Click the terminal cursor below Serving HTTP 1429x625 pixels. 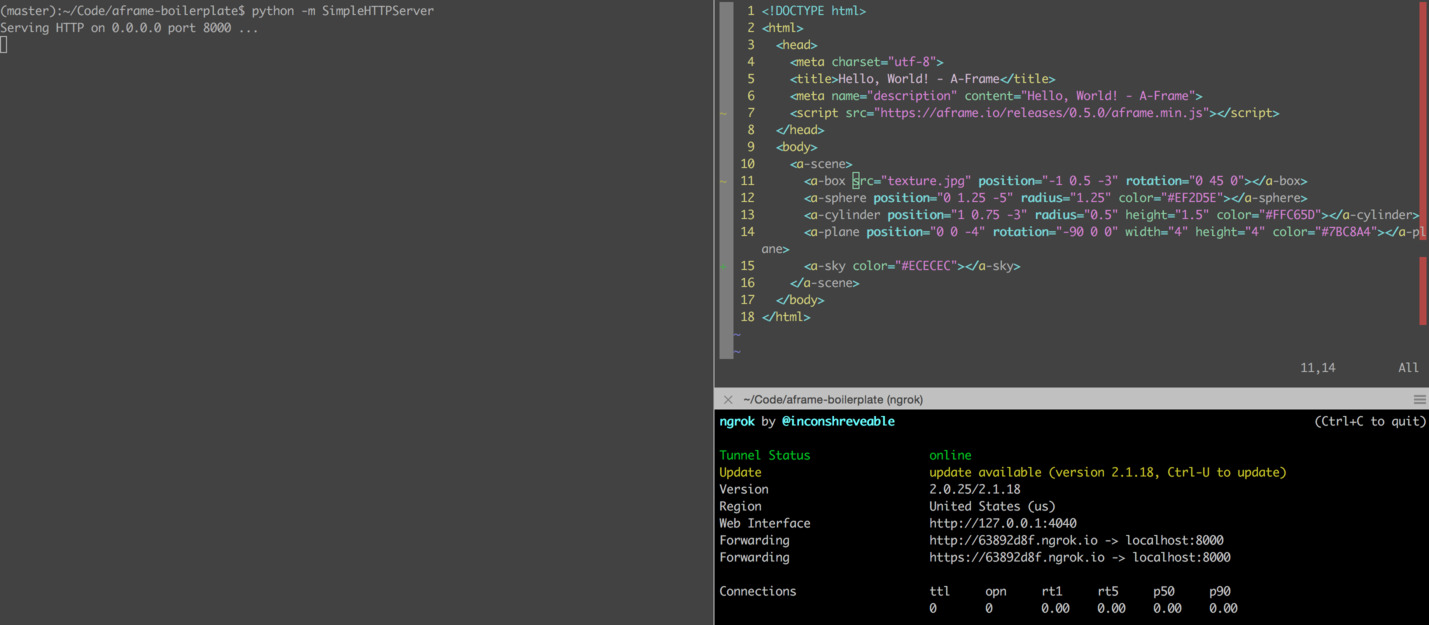click(x=4, y=45)
